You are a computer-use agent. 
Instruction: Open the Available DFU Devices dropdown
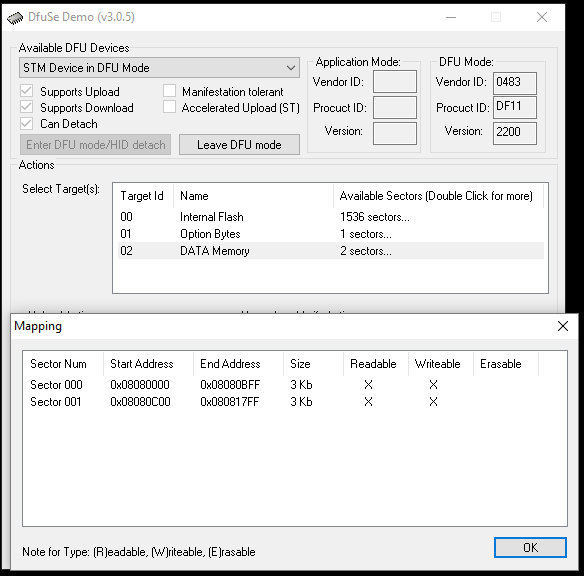[x=159, y=68]
